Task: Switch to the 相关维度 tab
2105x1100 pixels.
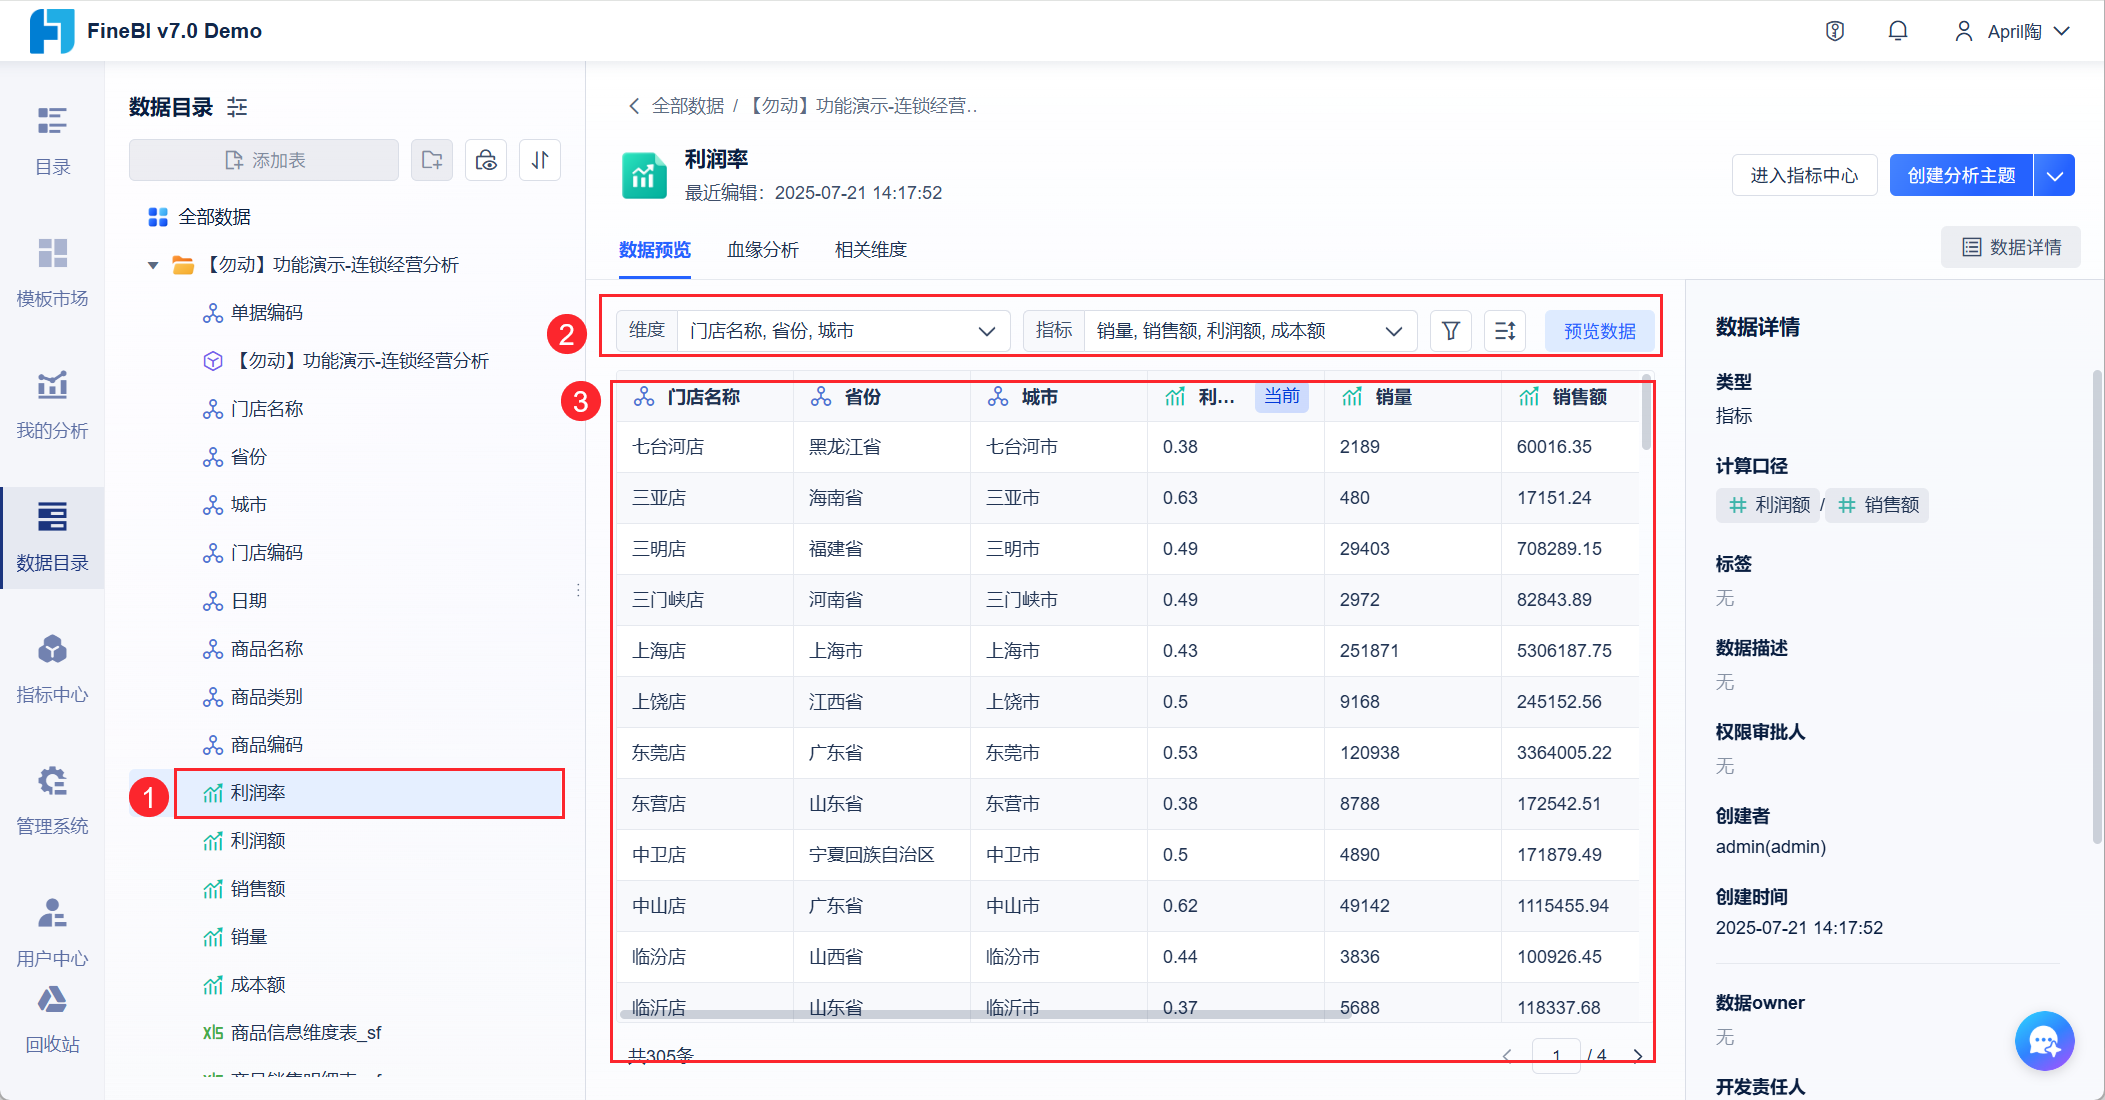Action: tap(870, 250)
